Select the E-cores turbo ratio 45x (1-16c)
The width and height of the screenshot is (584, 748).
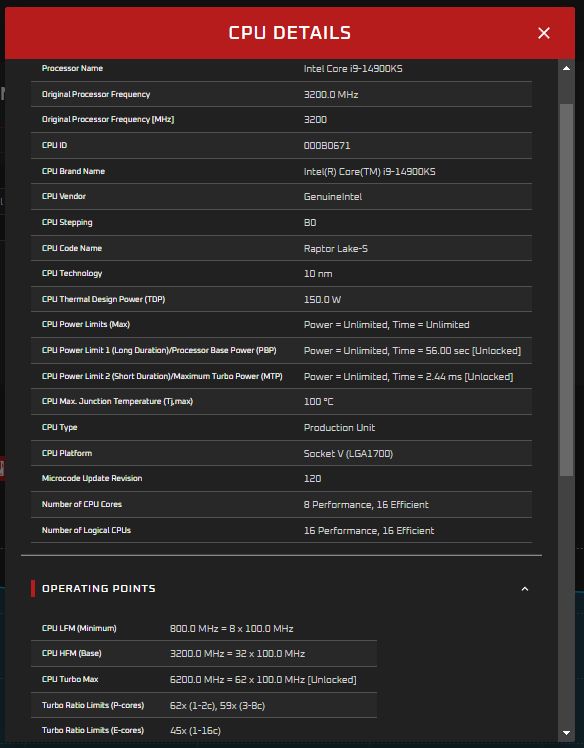[x=195, y=731]
